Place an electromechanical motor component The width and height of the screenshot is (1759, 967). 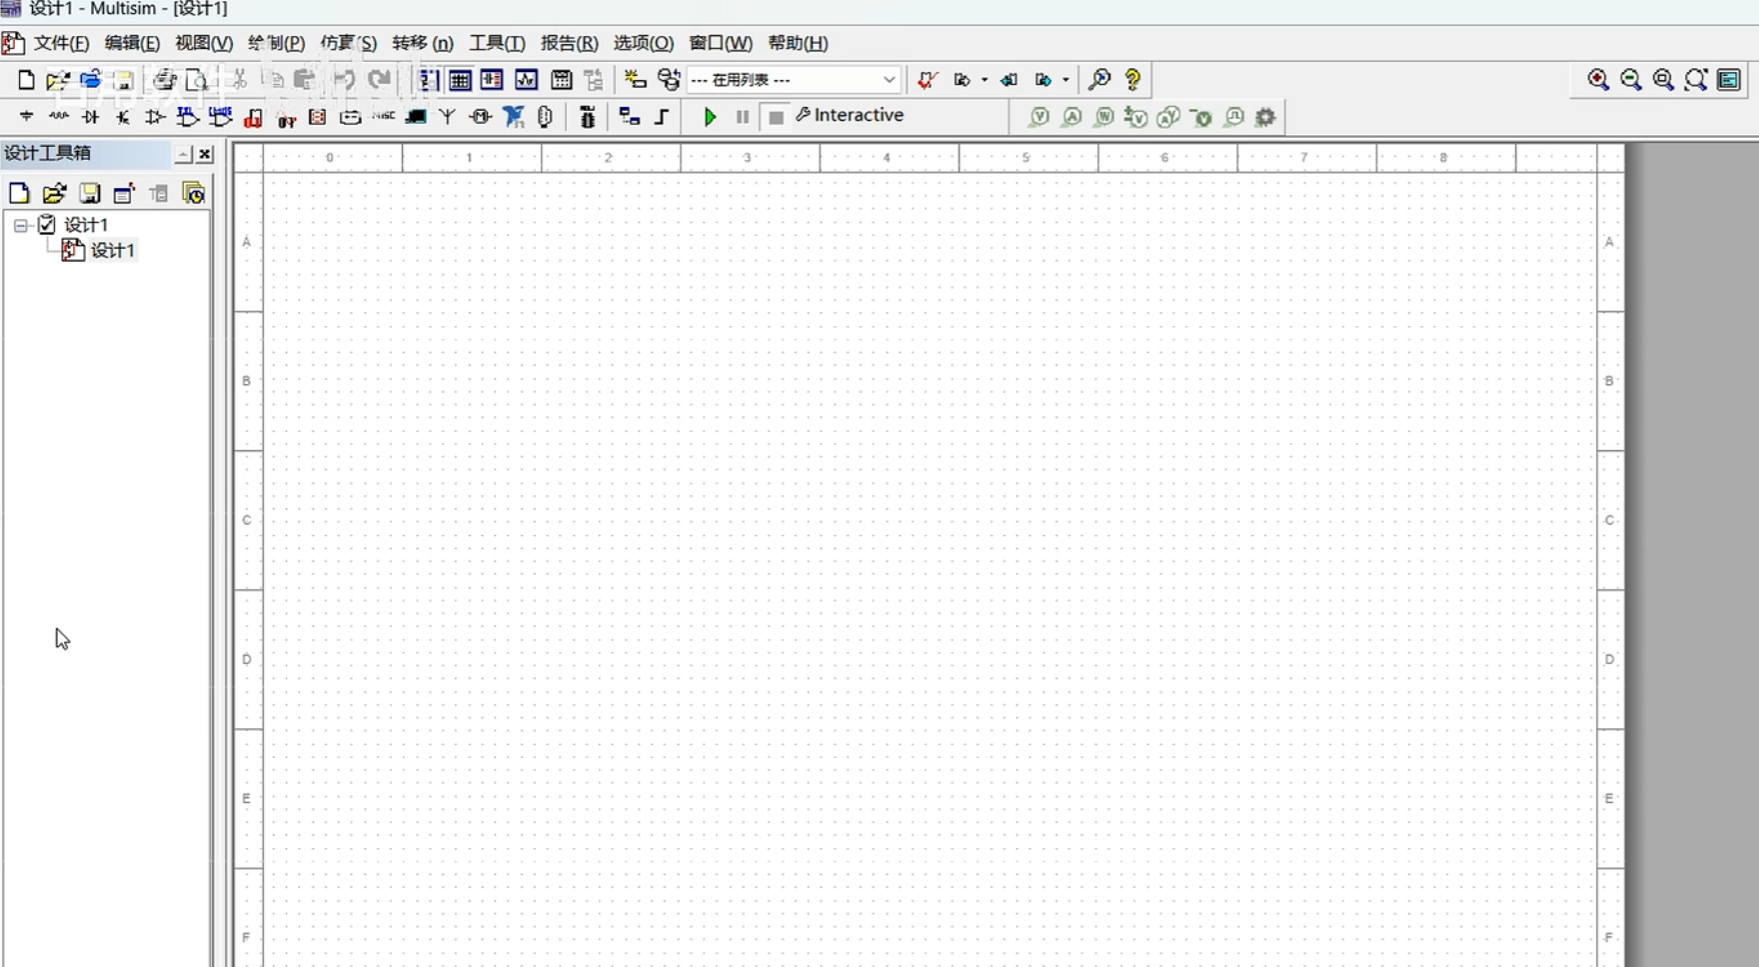(481, 117)
